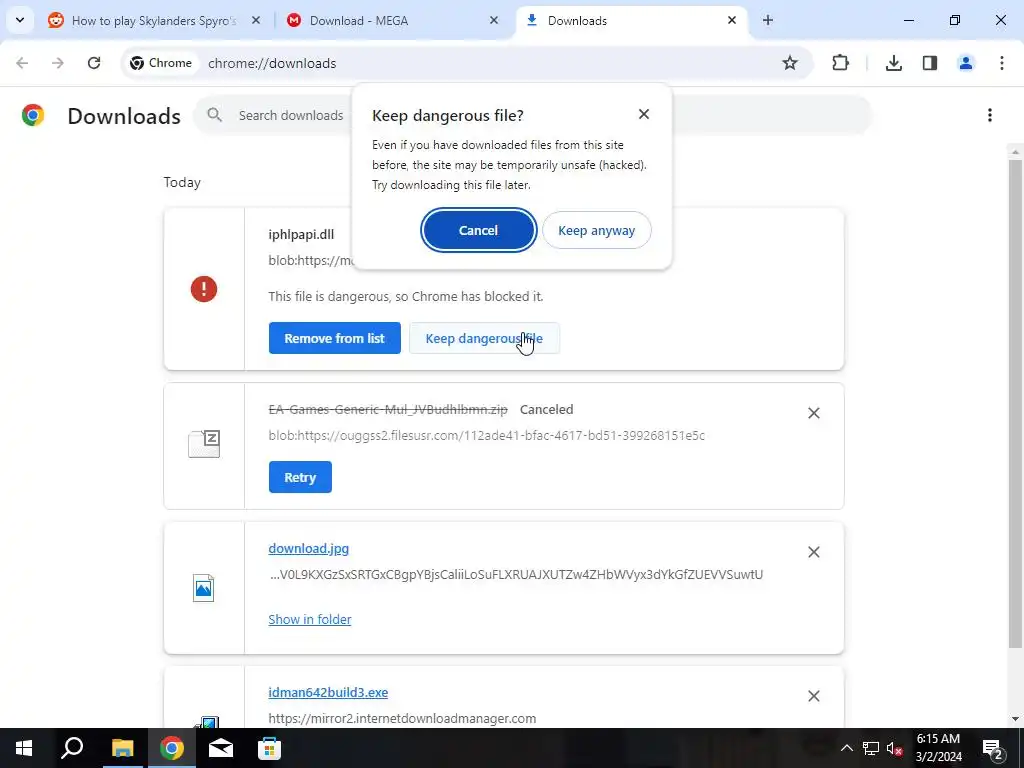Close the Skylanders Spyro's Reddit tab

click(256, 20)
